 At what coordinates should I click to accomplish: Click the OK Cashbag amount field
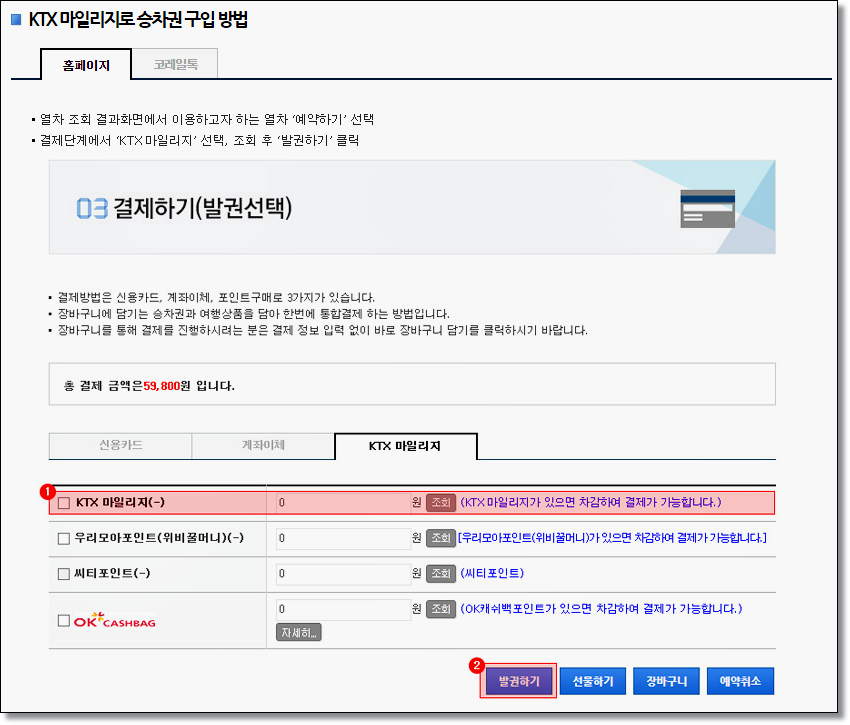(x=343, y=609)
